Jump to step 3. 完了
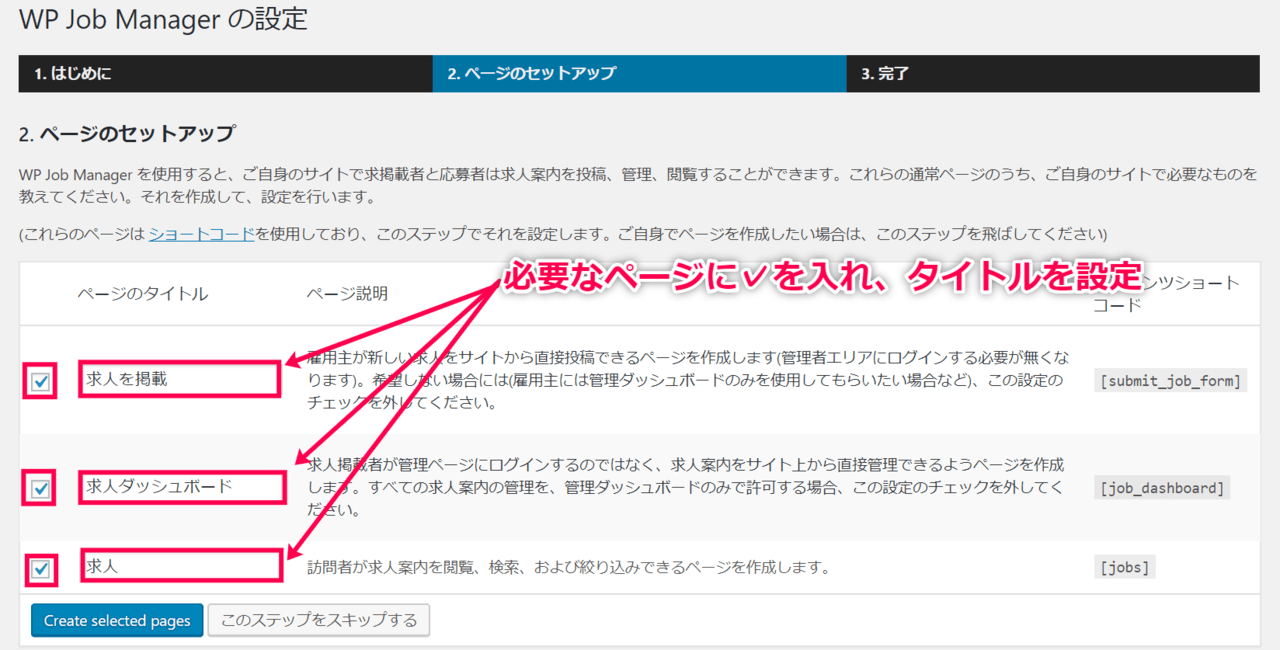1280x650 pixels. [1053, 74]
